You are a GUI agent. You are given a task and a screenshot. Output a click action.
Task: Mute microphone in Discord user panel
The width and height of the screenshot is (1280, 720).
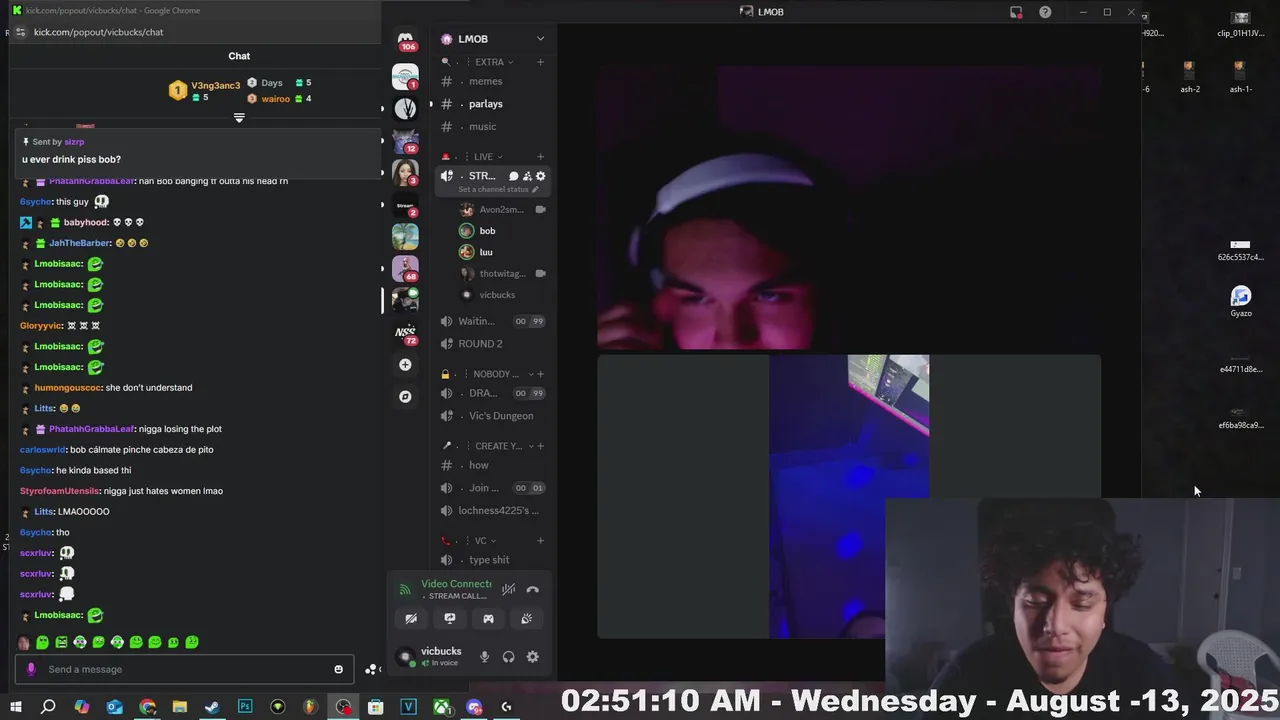(485, 657)
